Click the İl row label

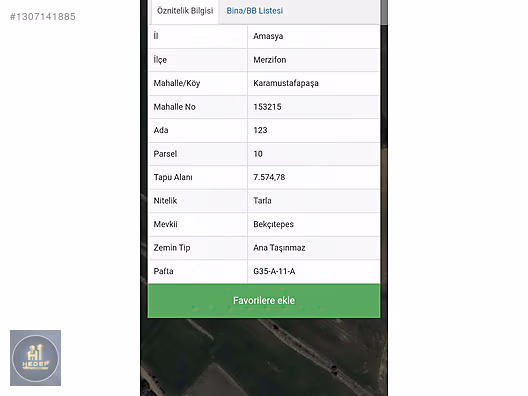(156, 36)
